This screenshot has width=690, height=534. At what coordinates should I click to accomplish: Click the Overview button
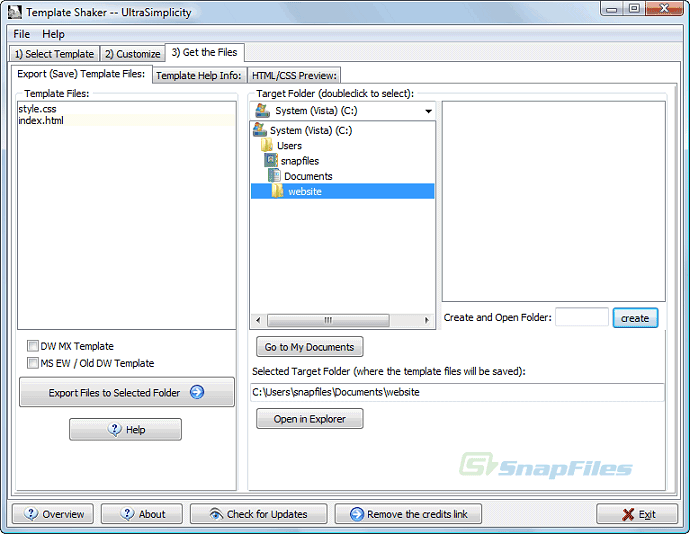tap(53, 514)
